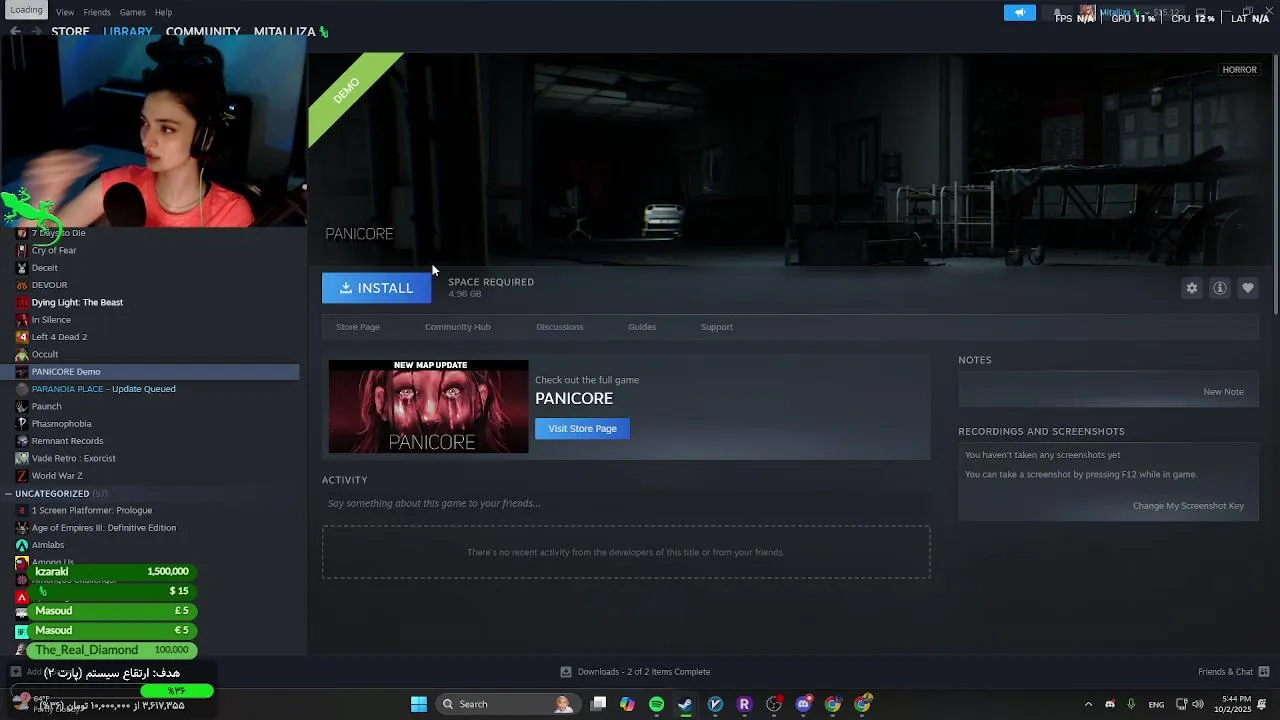Click the blue announcements megaphone button
This screenshot has width=1280, height=720.
[x=1019, y=13]
